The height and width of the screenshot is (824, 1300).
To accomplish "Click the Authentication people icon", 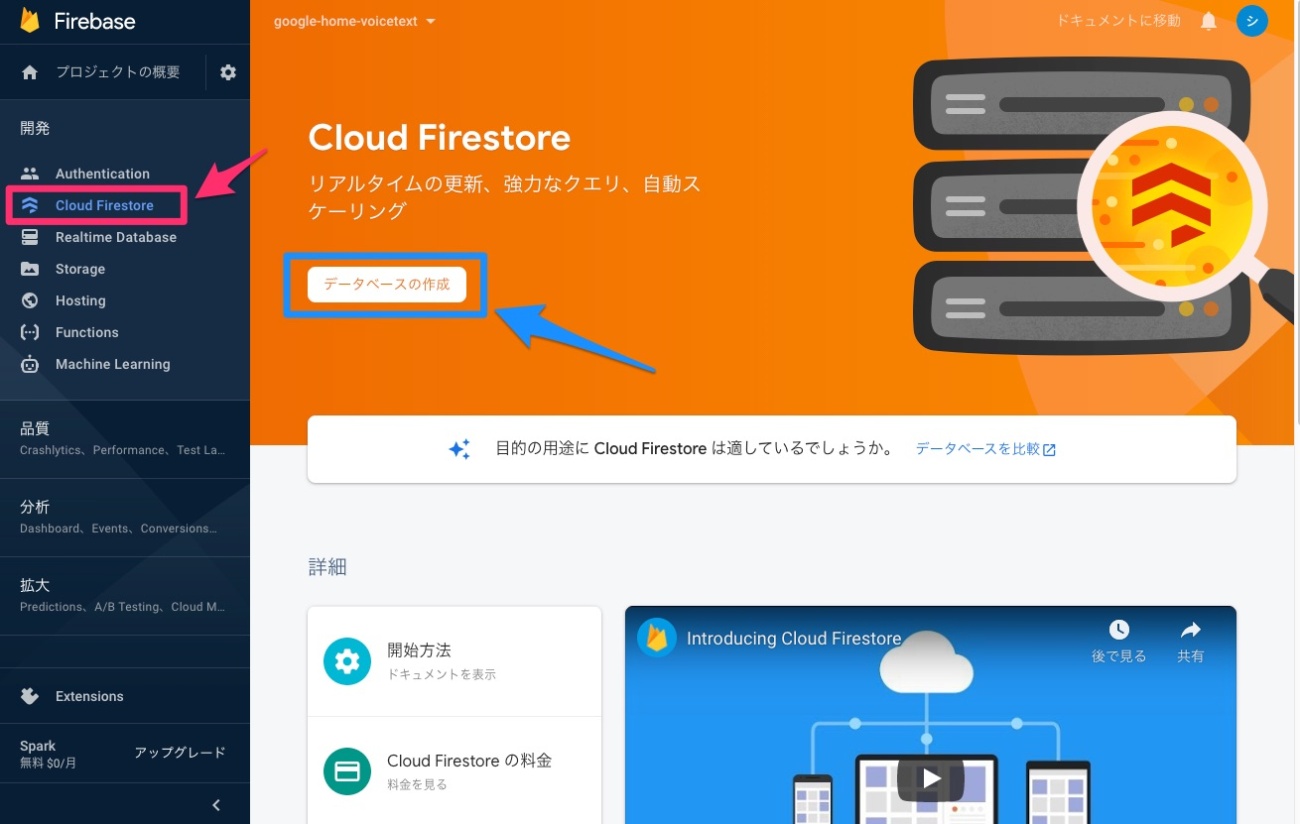I will (30, 173).
